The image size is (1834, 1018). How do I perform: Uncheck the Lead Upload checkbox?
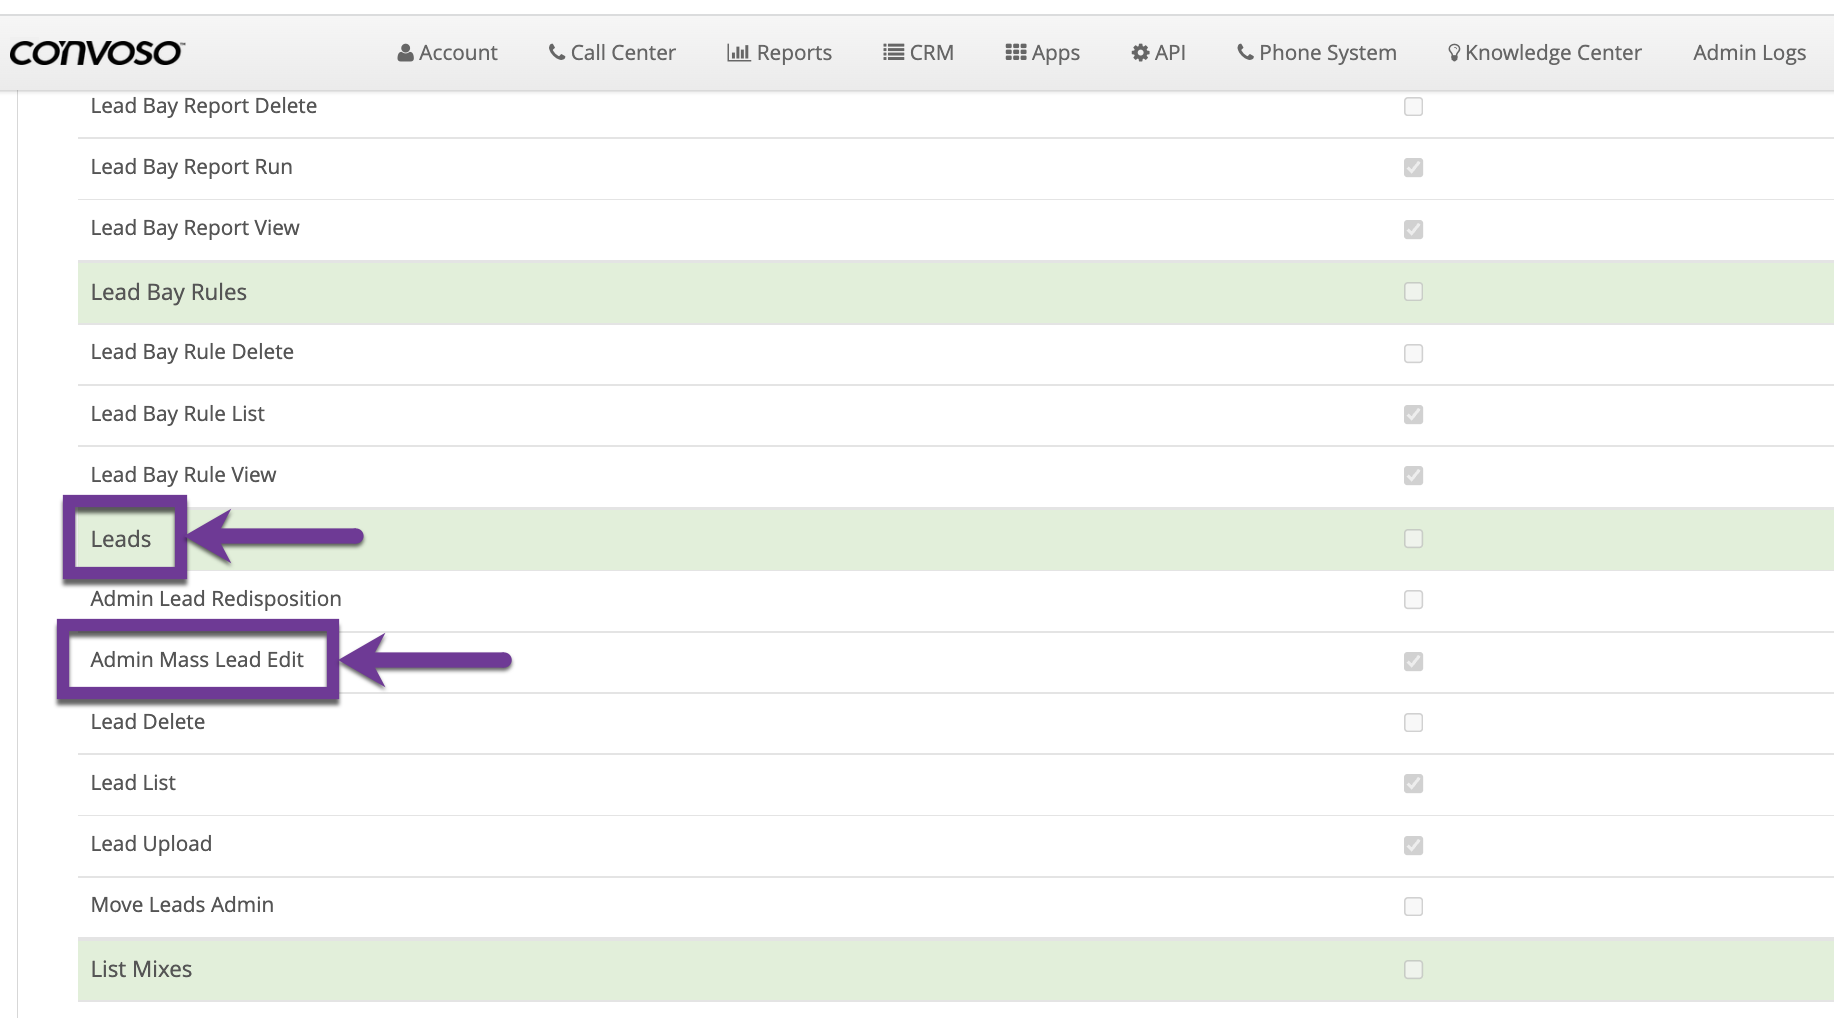(x=1413, y=845)
